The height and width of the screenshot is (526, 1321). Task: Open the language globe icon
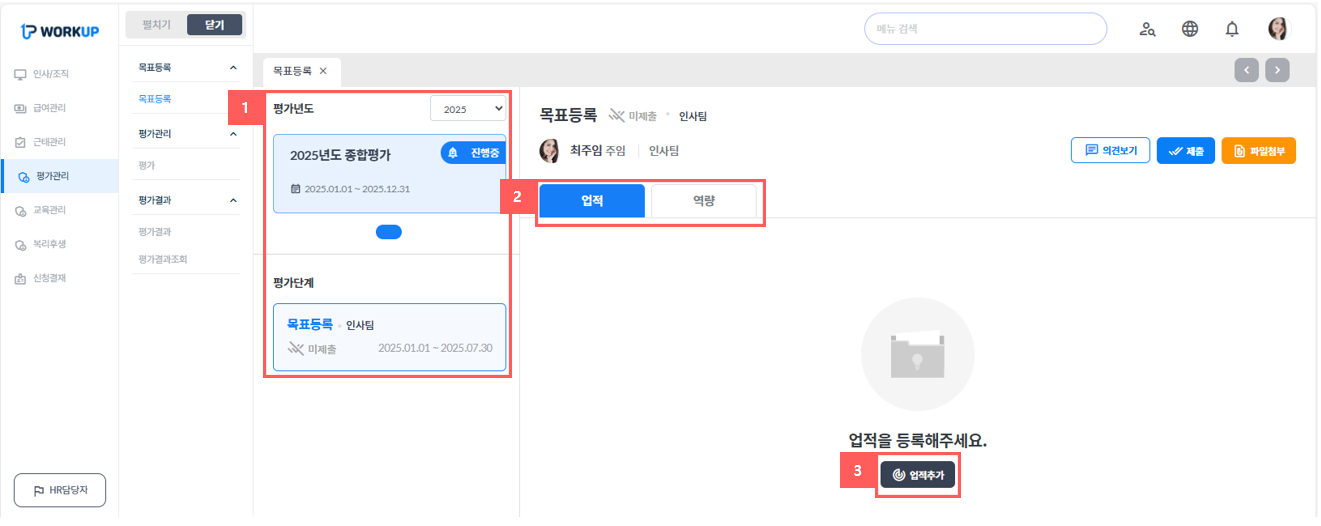(x=1190, y=29)
